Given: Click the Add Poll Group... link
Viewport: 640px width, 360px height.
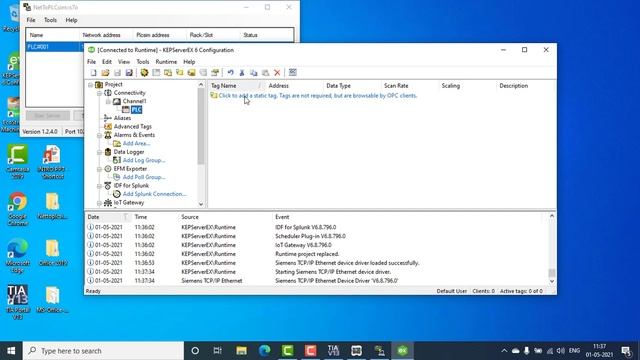Looking at the screenshot, I should tap(144, 177).
